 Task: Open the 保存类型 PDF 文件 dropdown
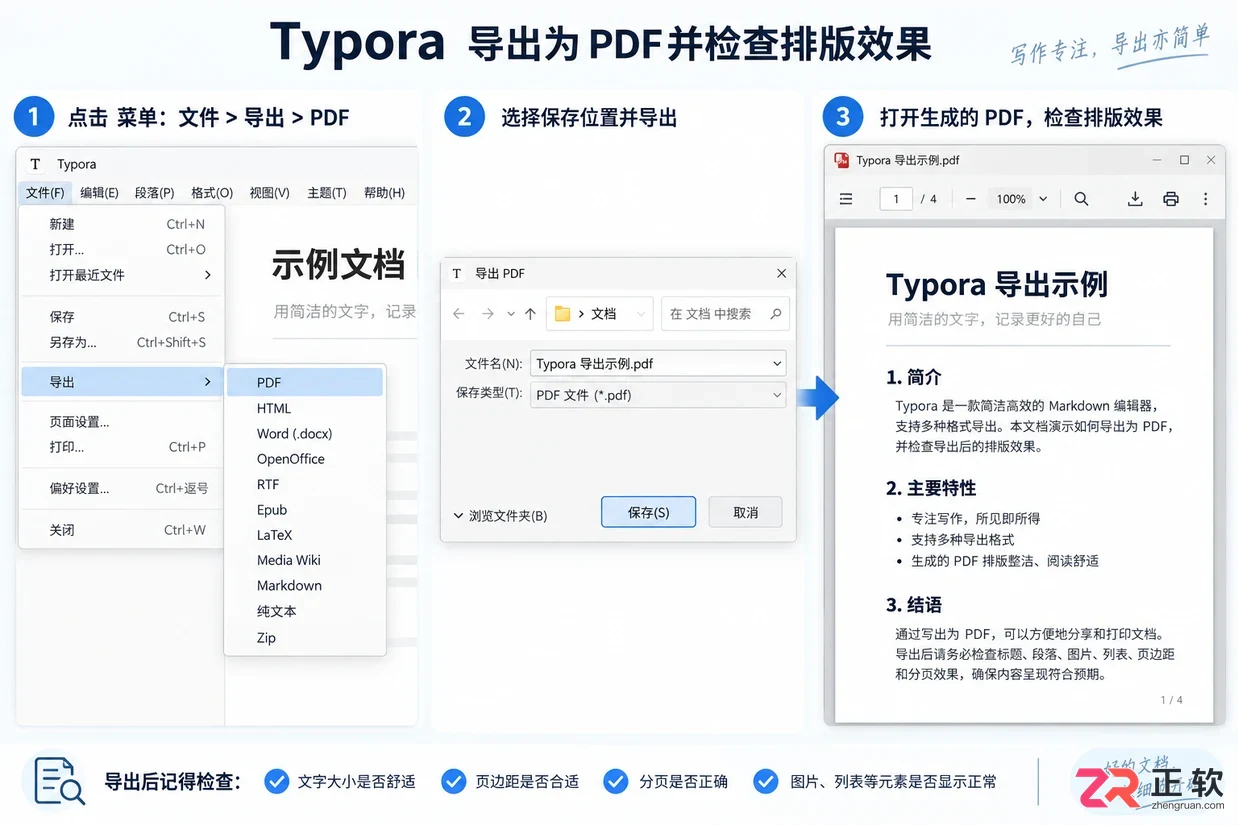pyautogui.click(x=658, y=395)
